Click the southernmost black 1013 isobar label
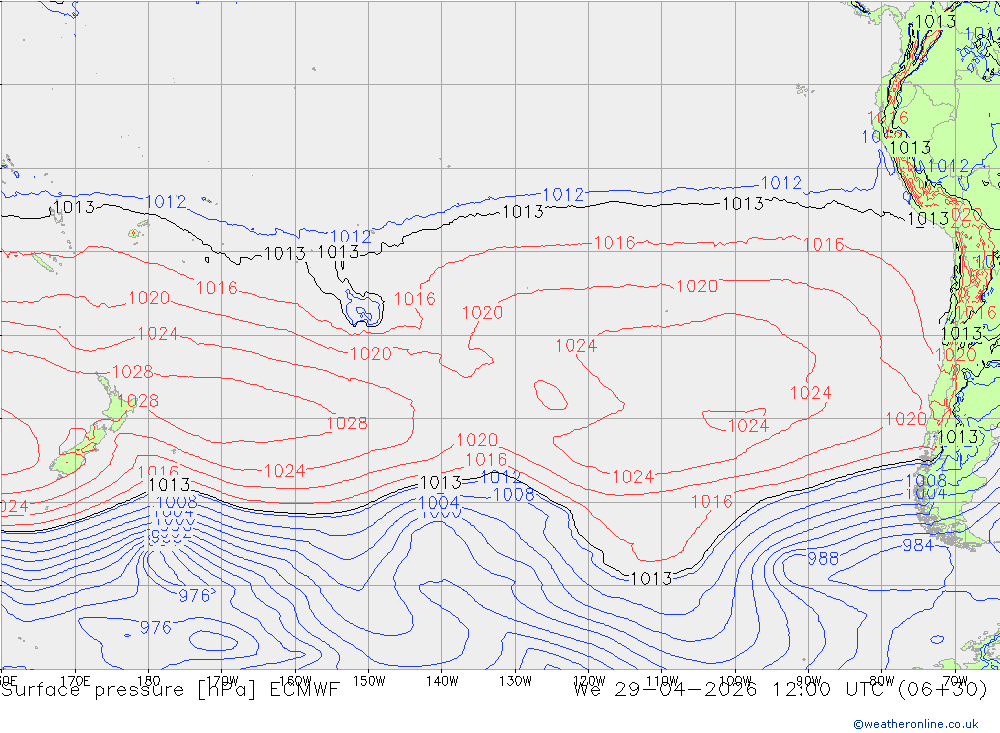The height and width of the screenshot is (733, 1000). pos(651,579)
